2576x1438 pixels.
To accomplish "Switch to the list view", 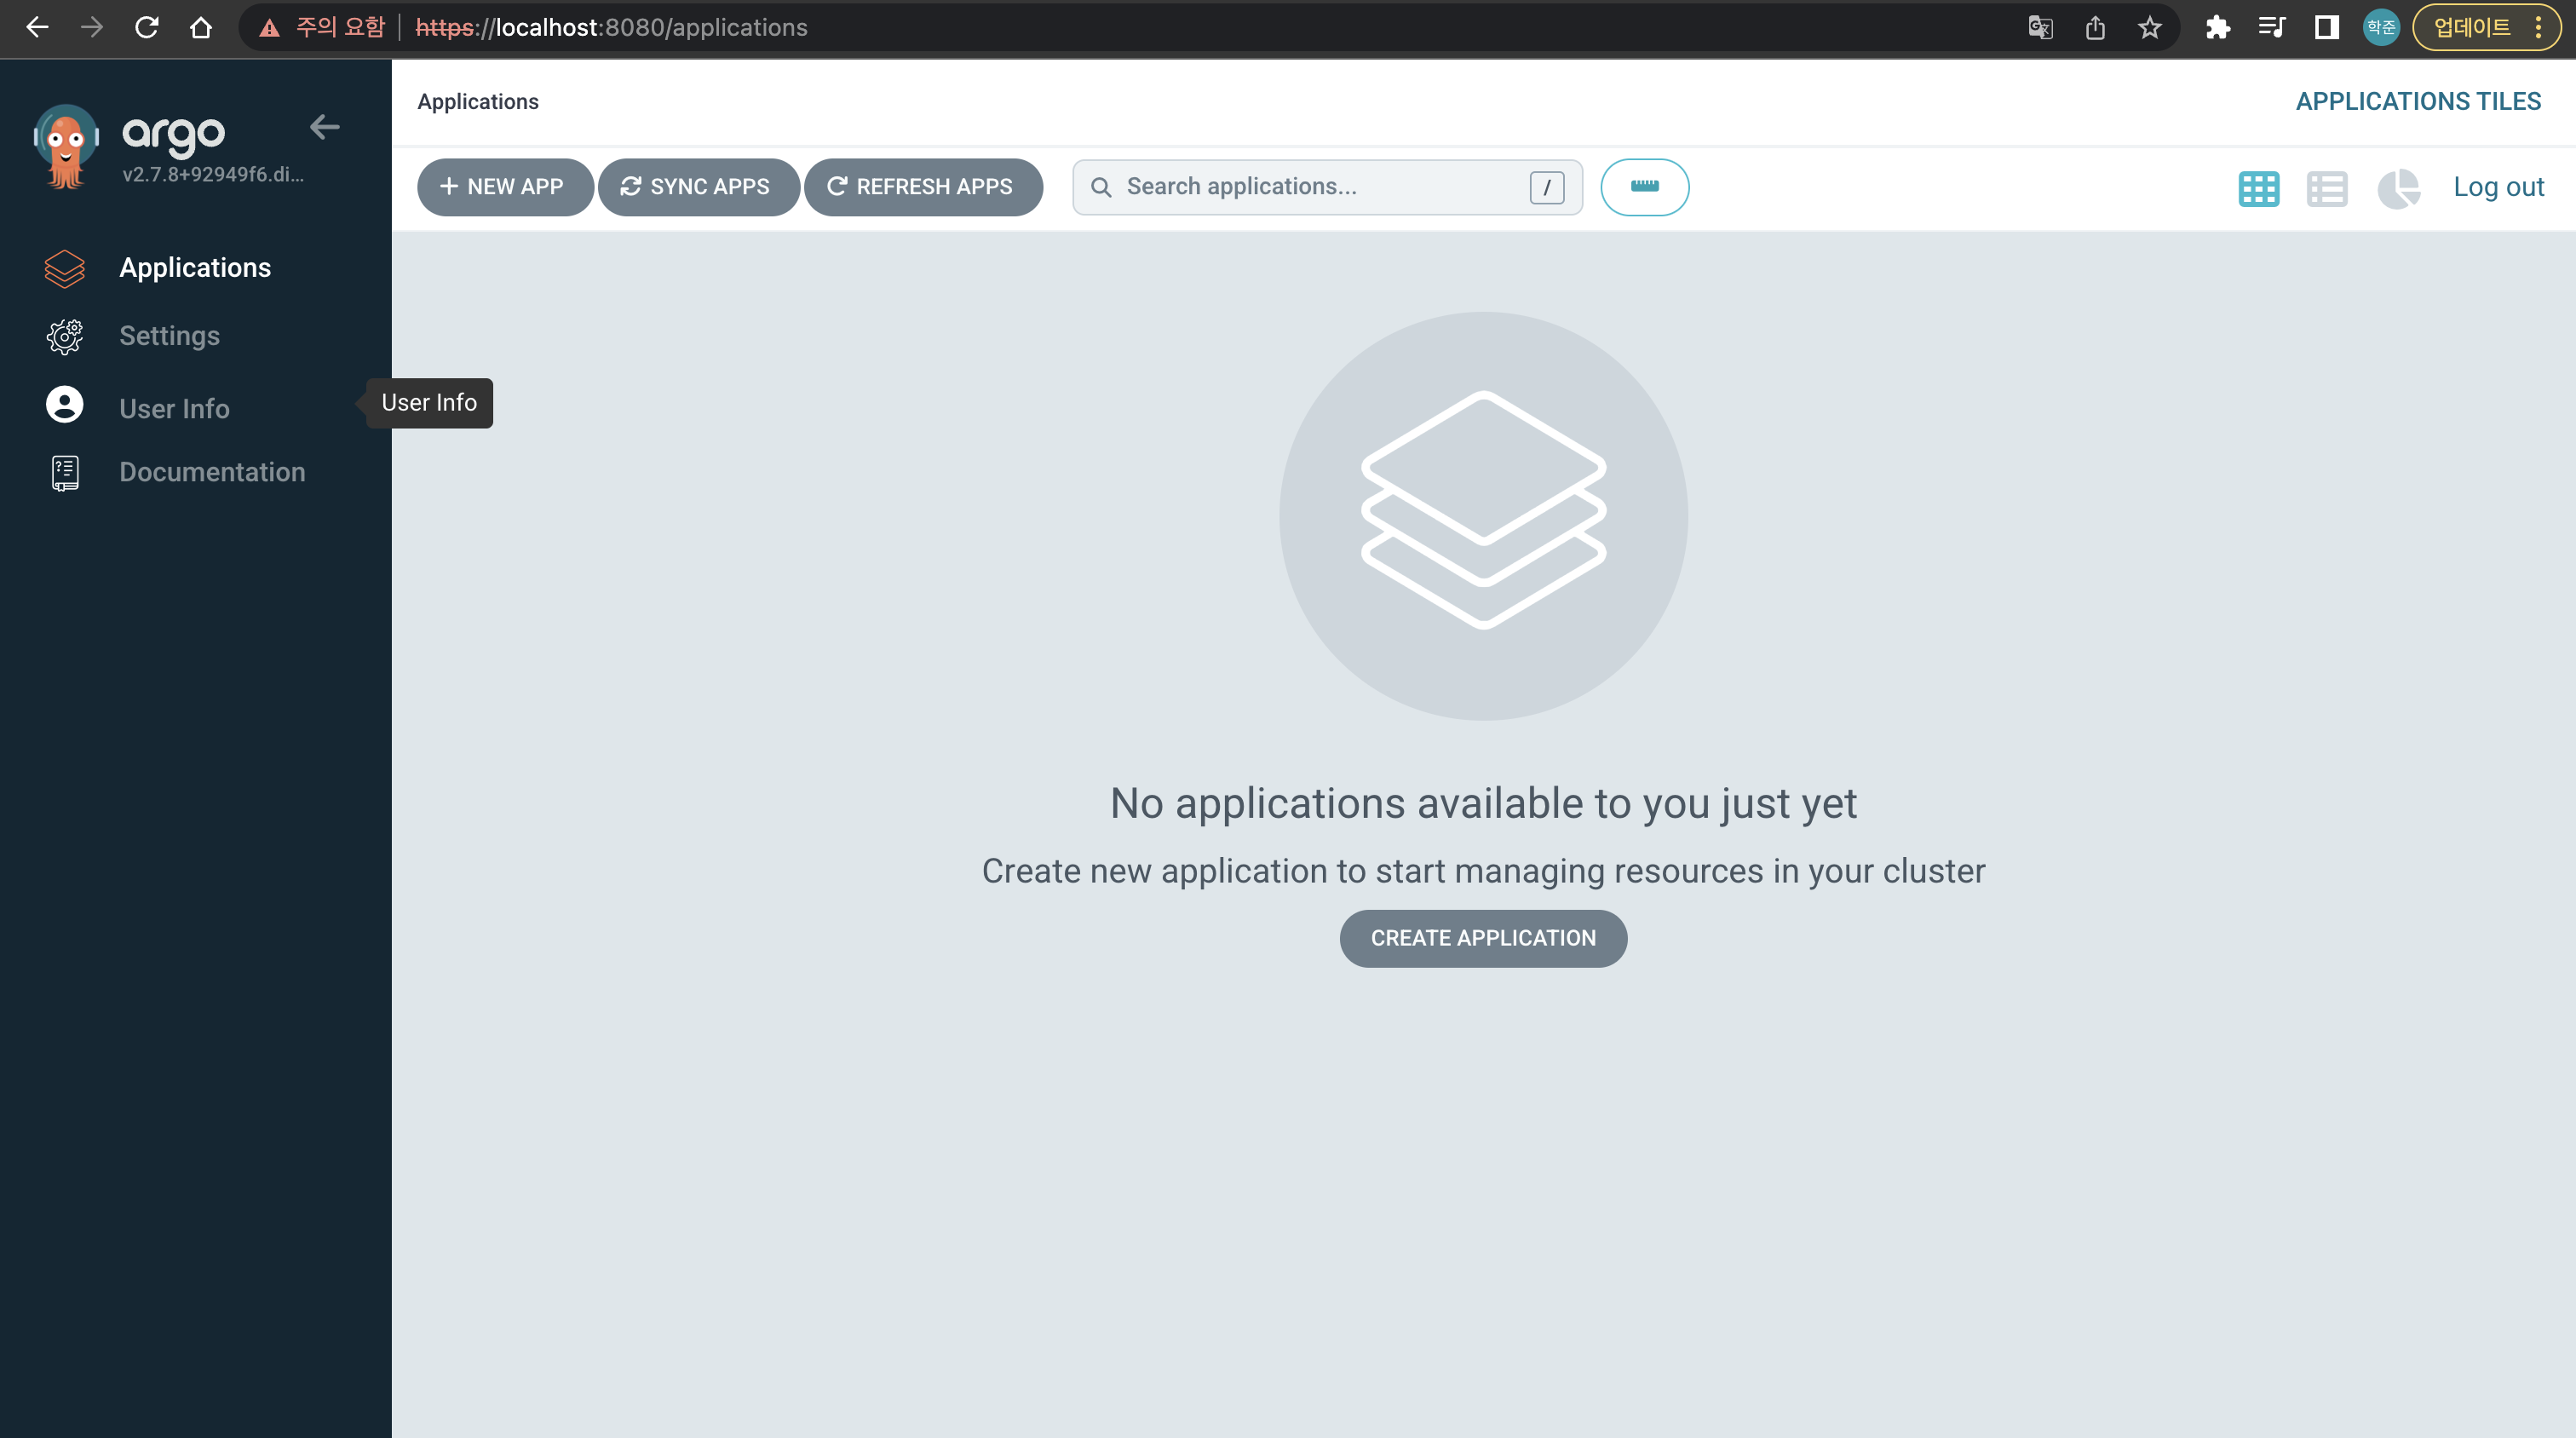I will 2327,188.
